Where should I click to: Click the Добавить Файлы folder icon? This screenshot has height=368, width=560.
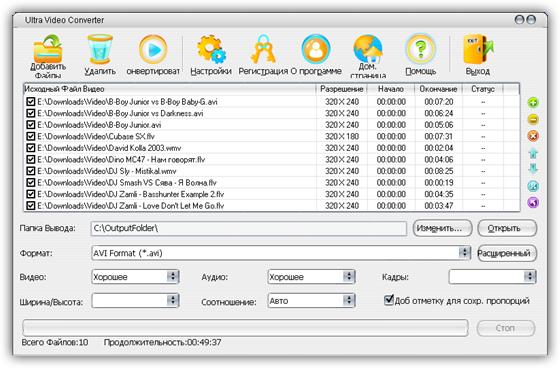pos(48,50)
